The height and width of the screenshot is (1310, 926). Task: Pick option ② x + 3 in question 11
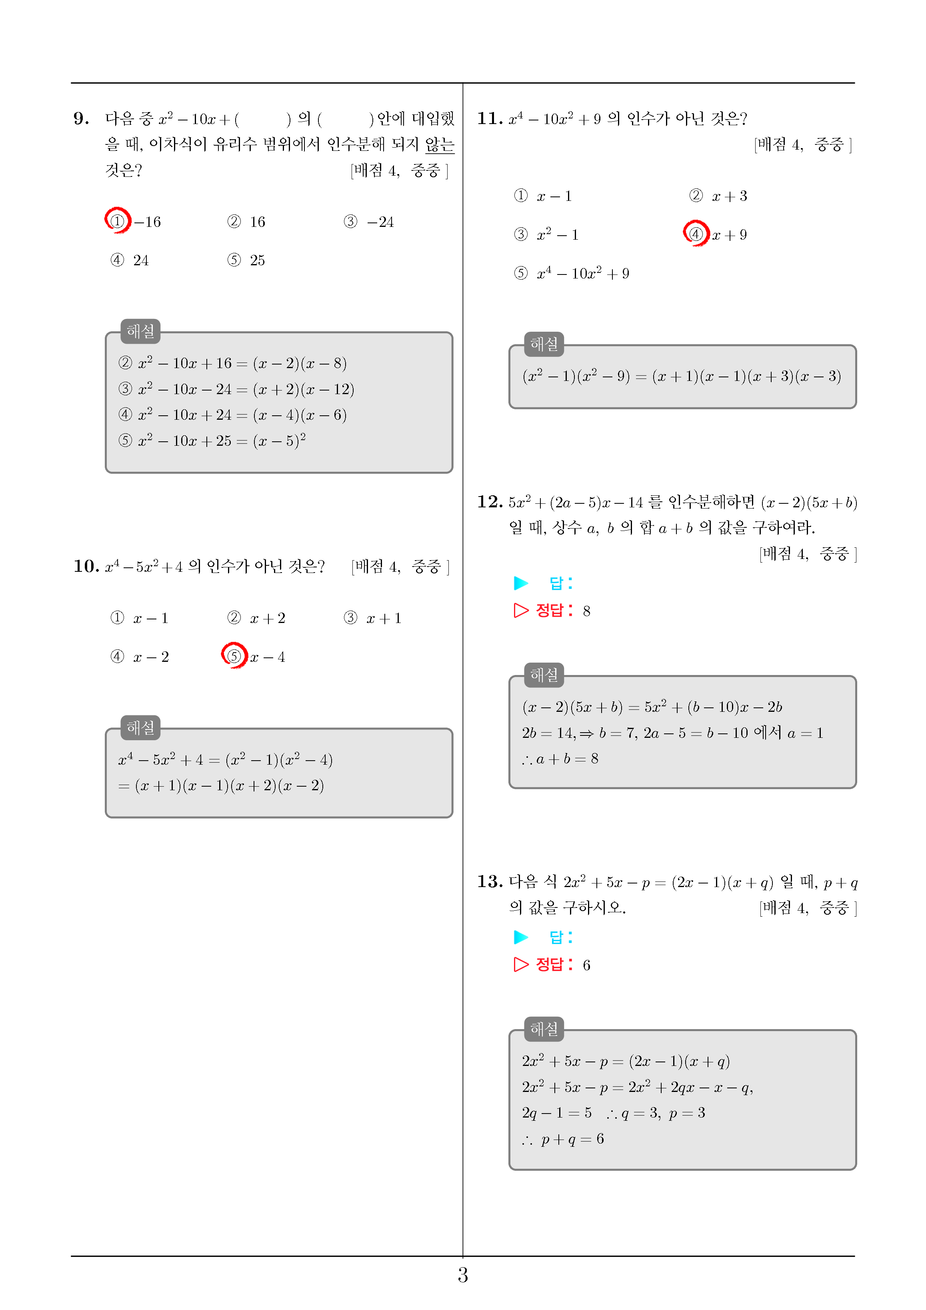(718, 196)
